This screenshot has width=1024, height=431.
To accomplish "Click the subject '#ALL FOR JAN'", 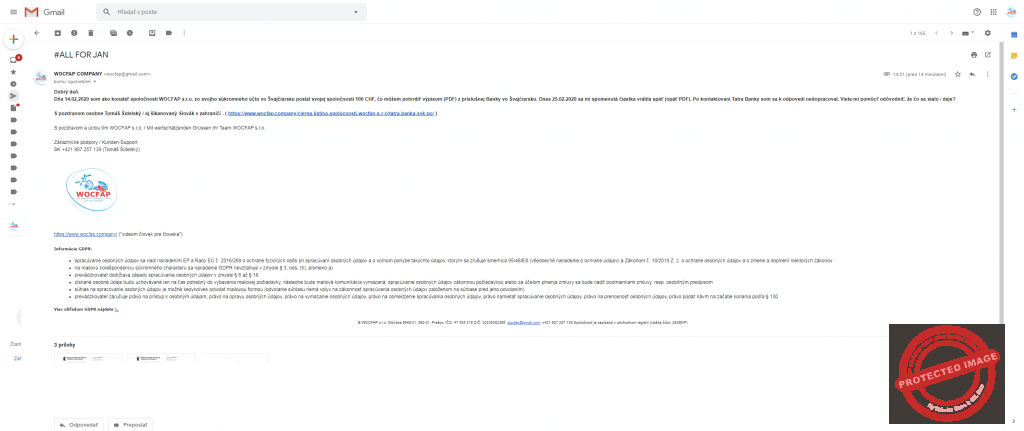I will coord(81,55).
